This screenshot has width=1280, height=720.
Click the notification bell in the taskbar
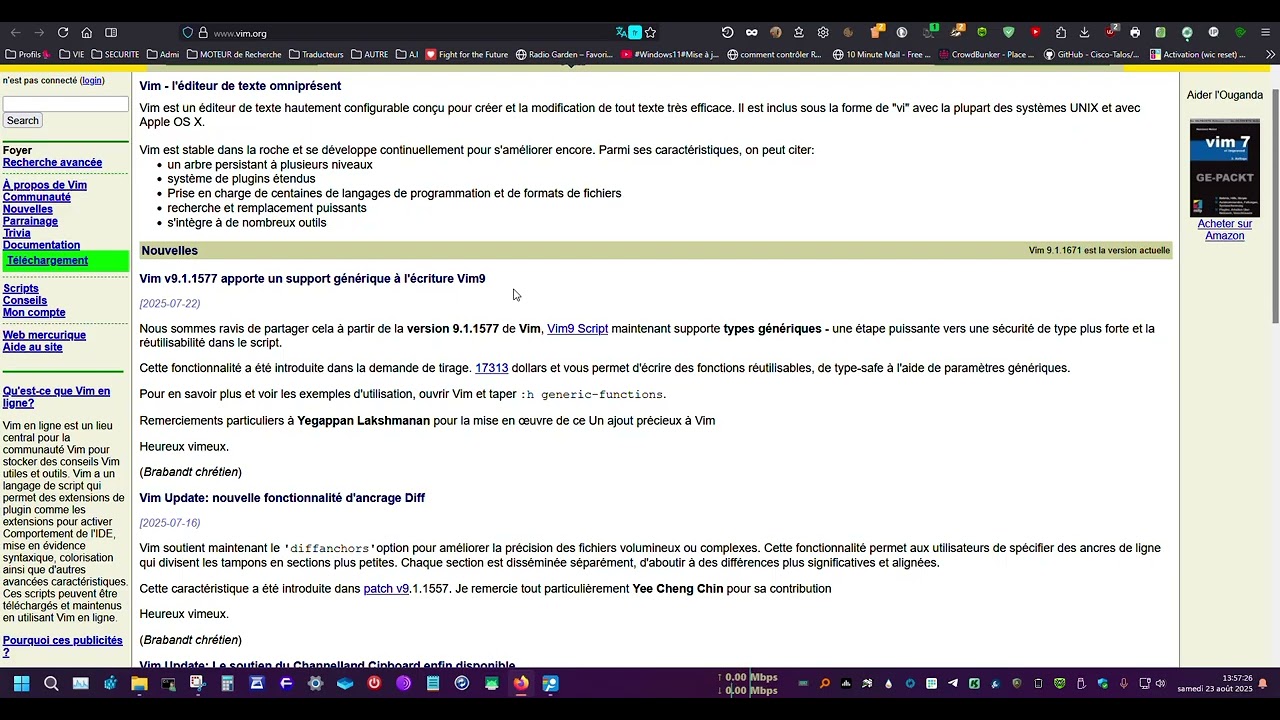coord(1262,684)
